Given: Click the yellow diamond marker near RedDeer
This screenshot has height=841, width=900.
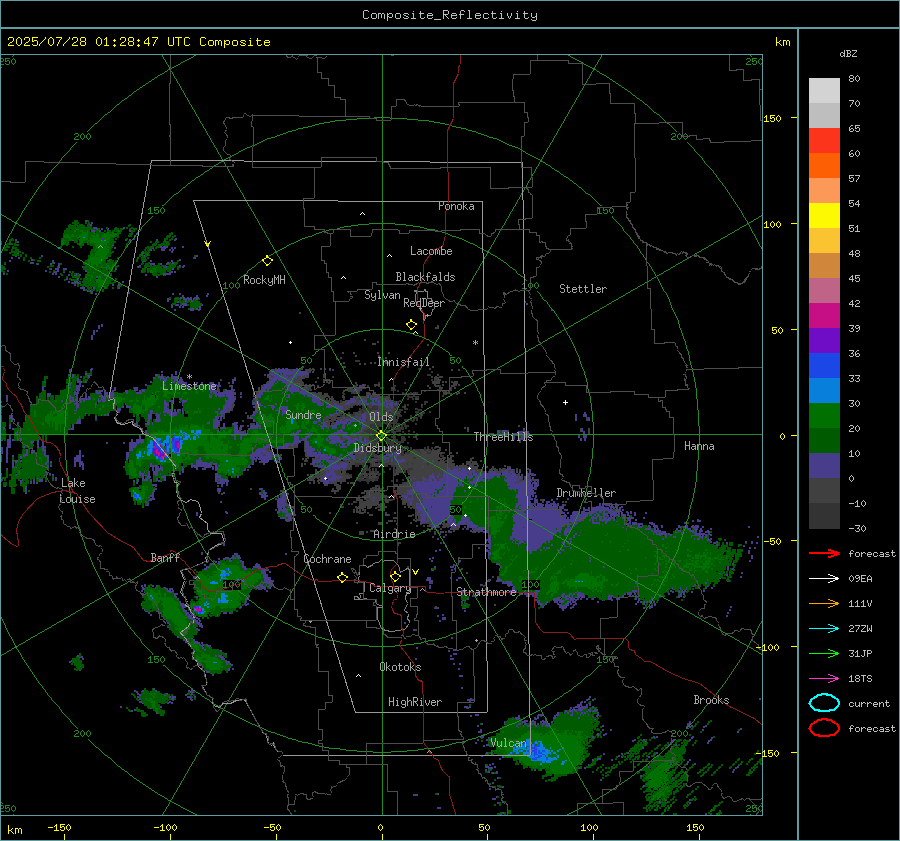Looking at the screenshot, I should tap(411, 325).
